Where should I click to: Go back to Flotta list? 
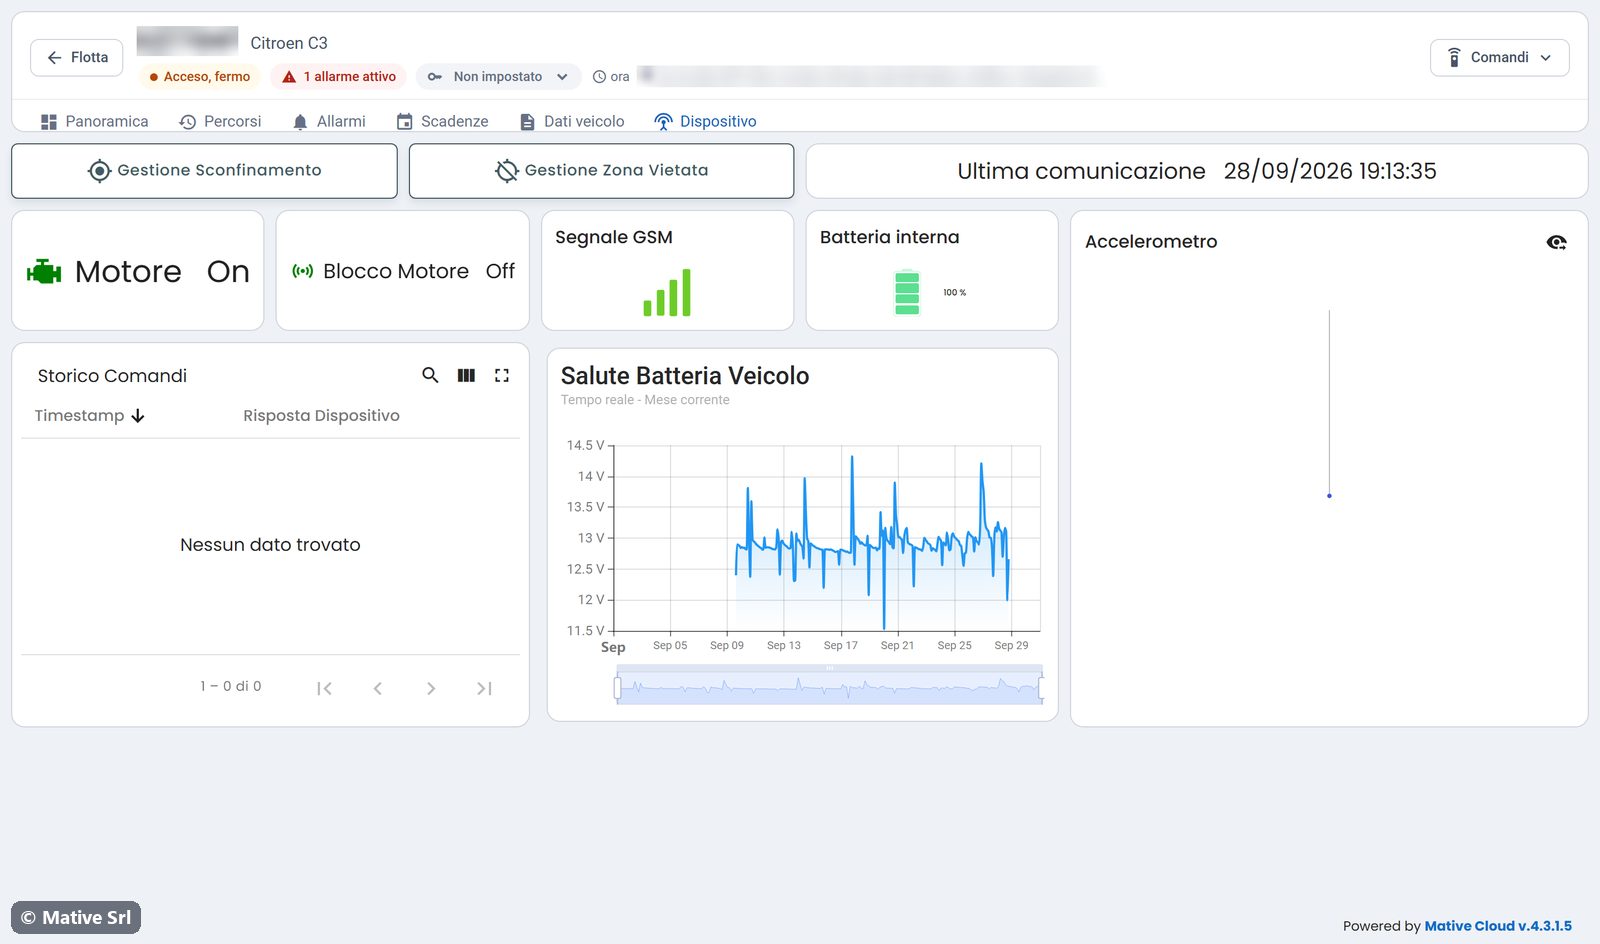pyautogui.click(x=77, y=57)
